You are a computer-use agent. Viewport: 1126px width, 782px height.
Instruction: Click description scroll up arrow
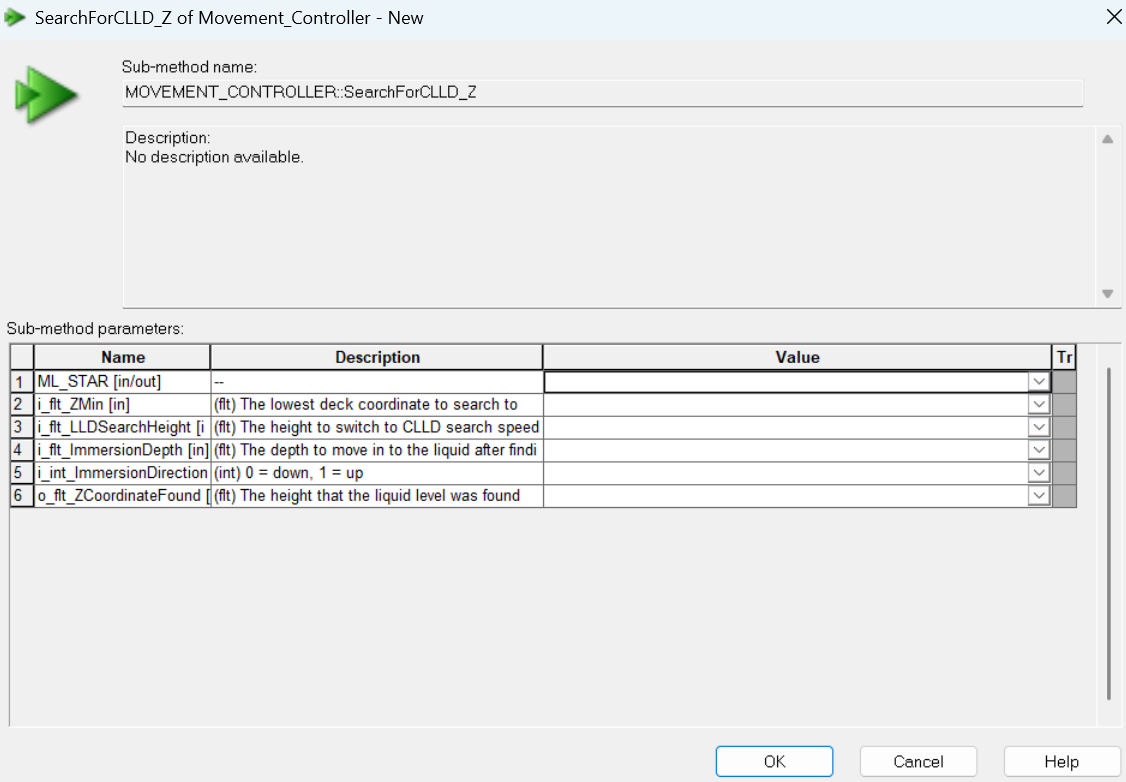pos(1108,139)
